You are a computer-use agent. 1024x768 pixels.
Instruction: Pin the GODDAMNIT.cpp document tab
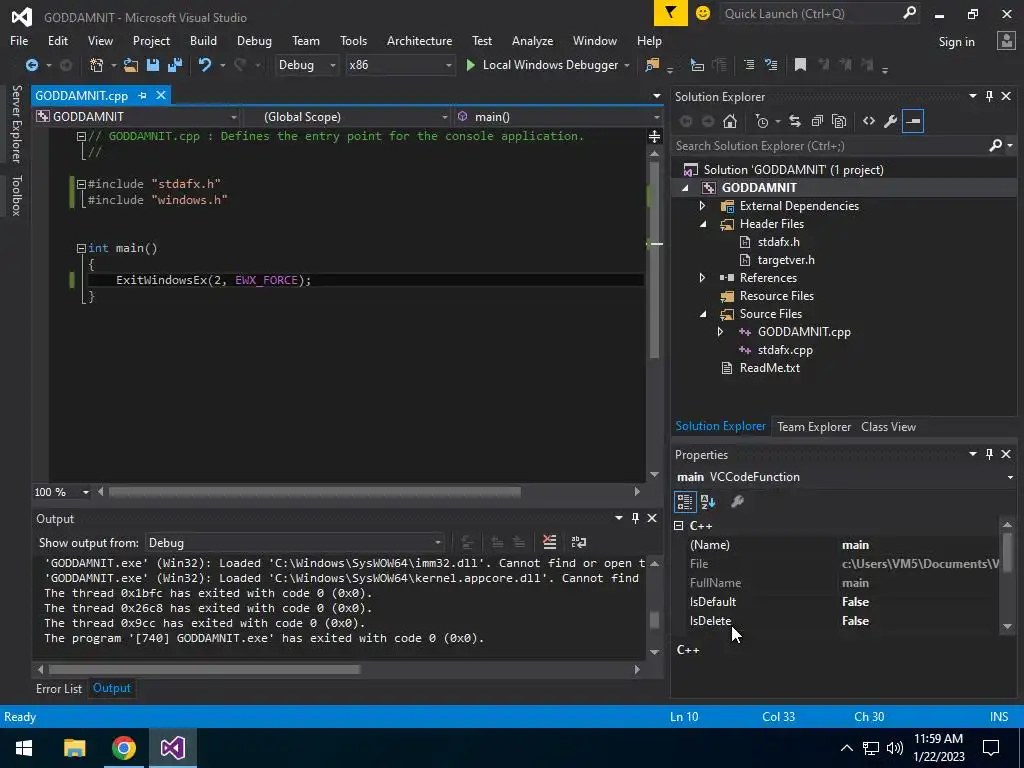(142, 95)
